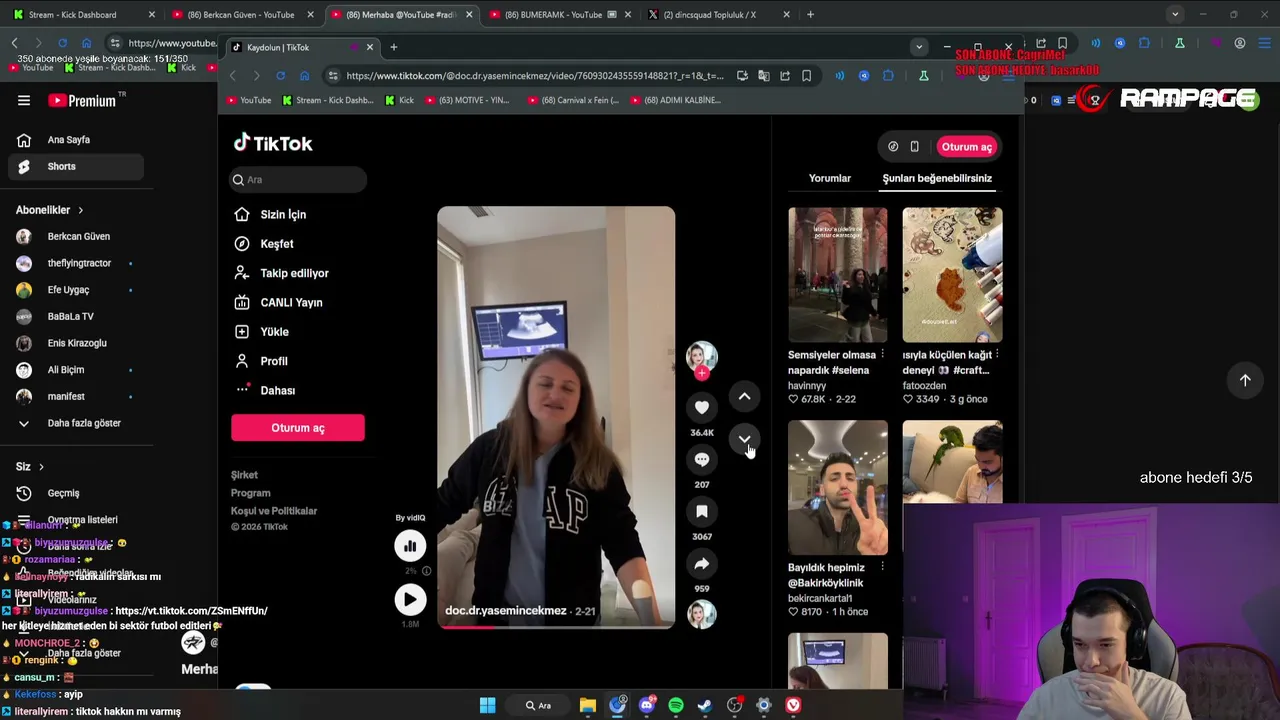1280x720 pixels.
Task: Click the red Oturum aç sidebar button
Action: 298,428
